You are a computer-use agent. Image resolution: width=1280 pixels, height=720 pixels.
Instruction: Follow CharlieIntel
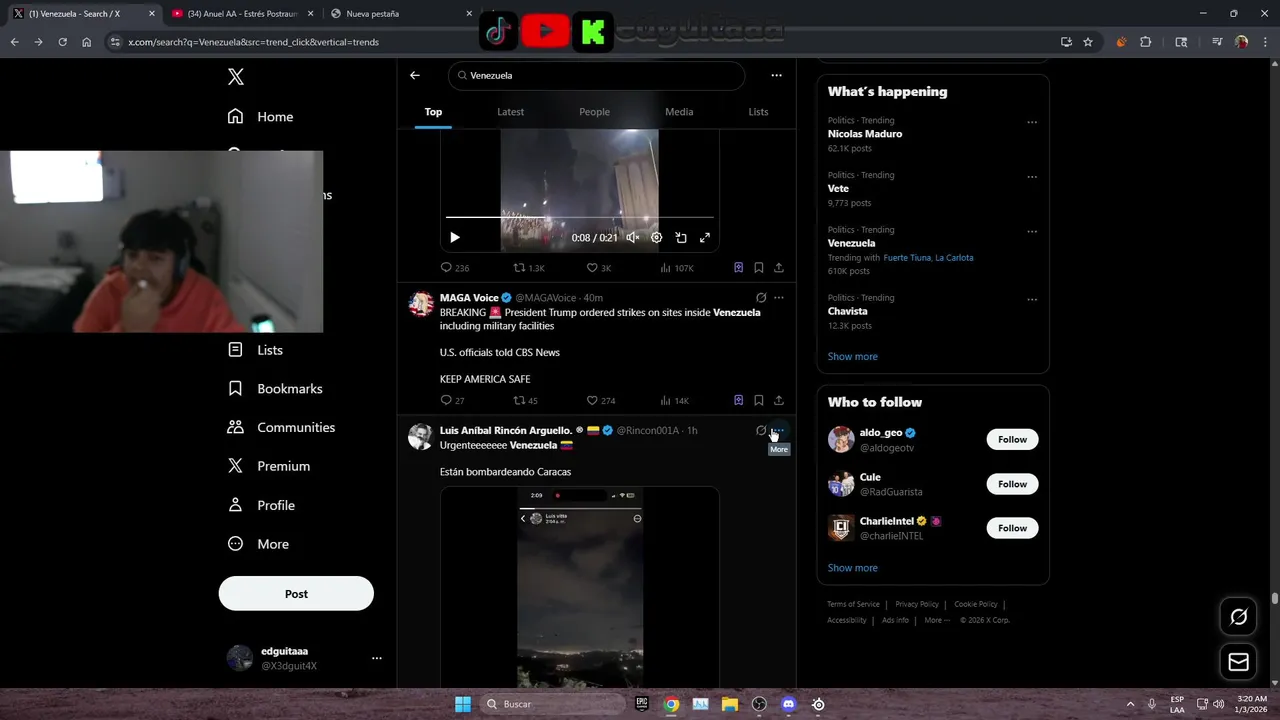1012,528
